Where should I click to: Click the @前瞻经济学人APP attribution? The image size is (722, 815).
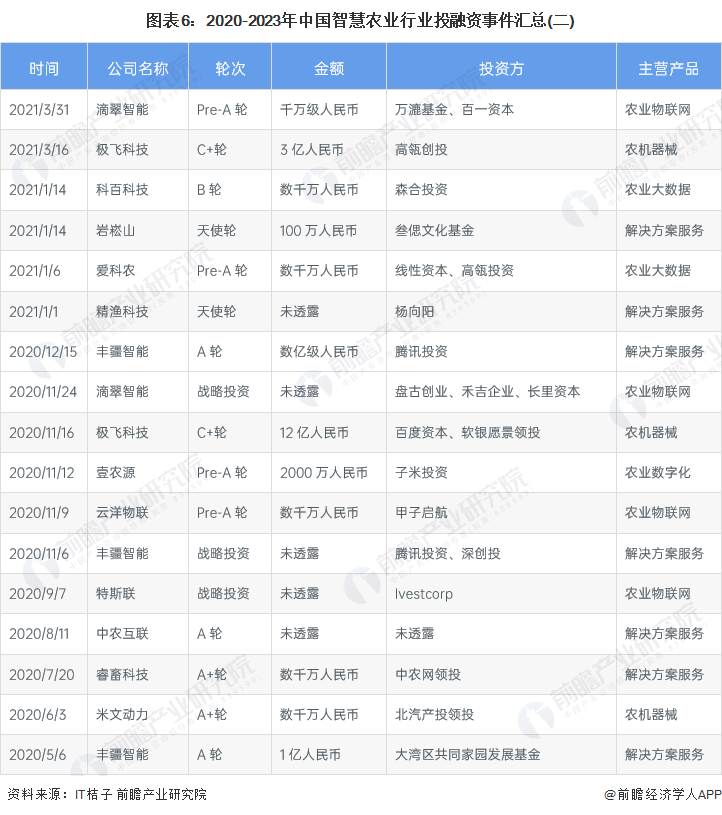pyautogui.click(x=662, y=794)
